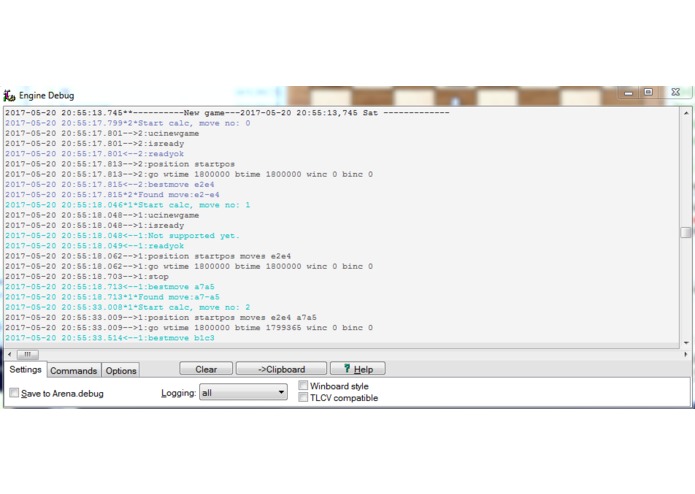Select the 'bestmove e2e4' log line
695x494 pixels.
(x=110, y=184)
